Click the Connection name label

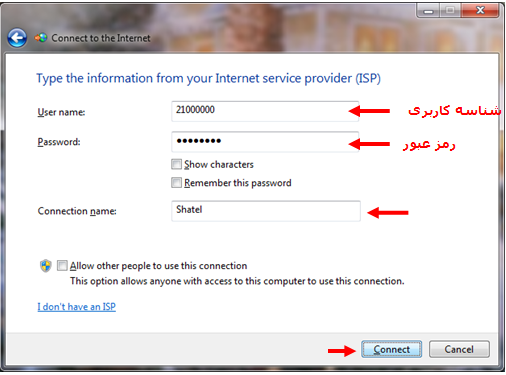[77, 211]
